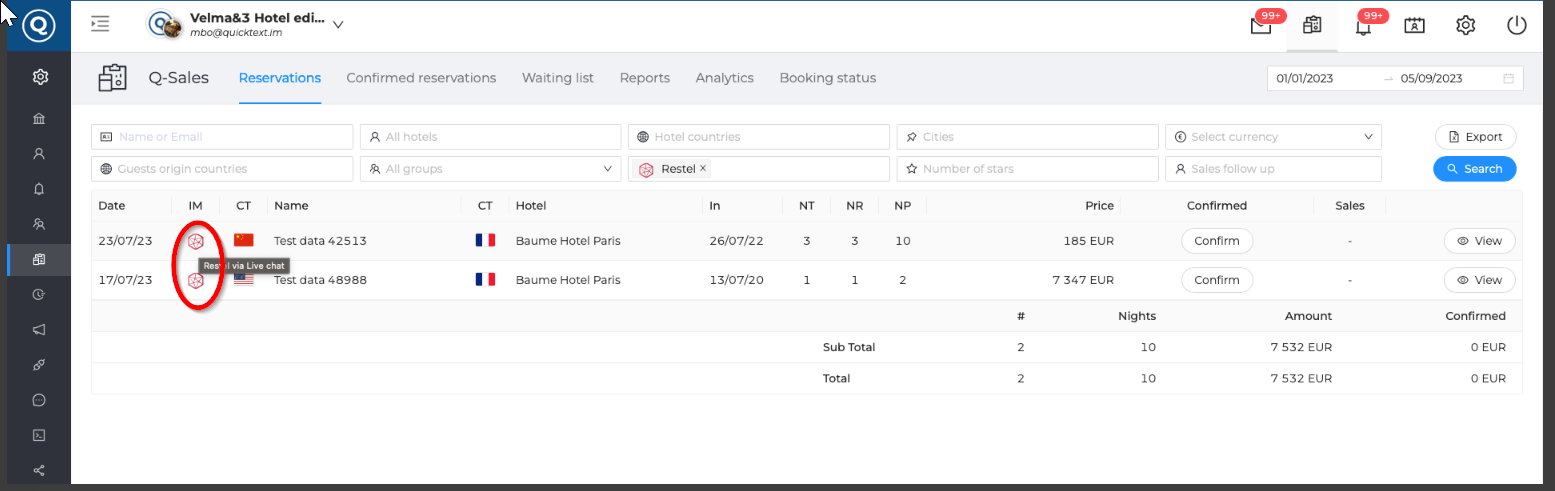Screen dimensions: 1555x491
Task: View reservation Test data 42513
Action: click(x=1479, y=241)
